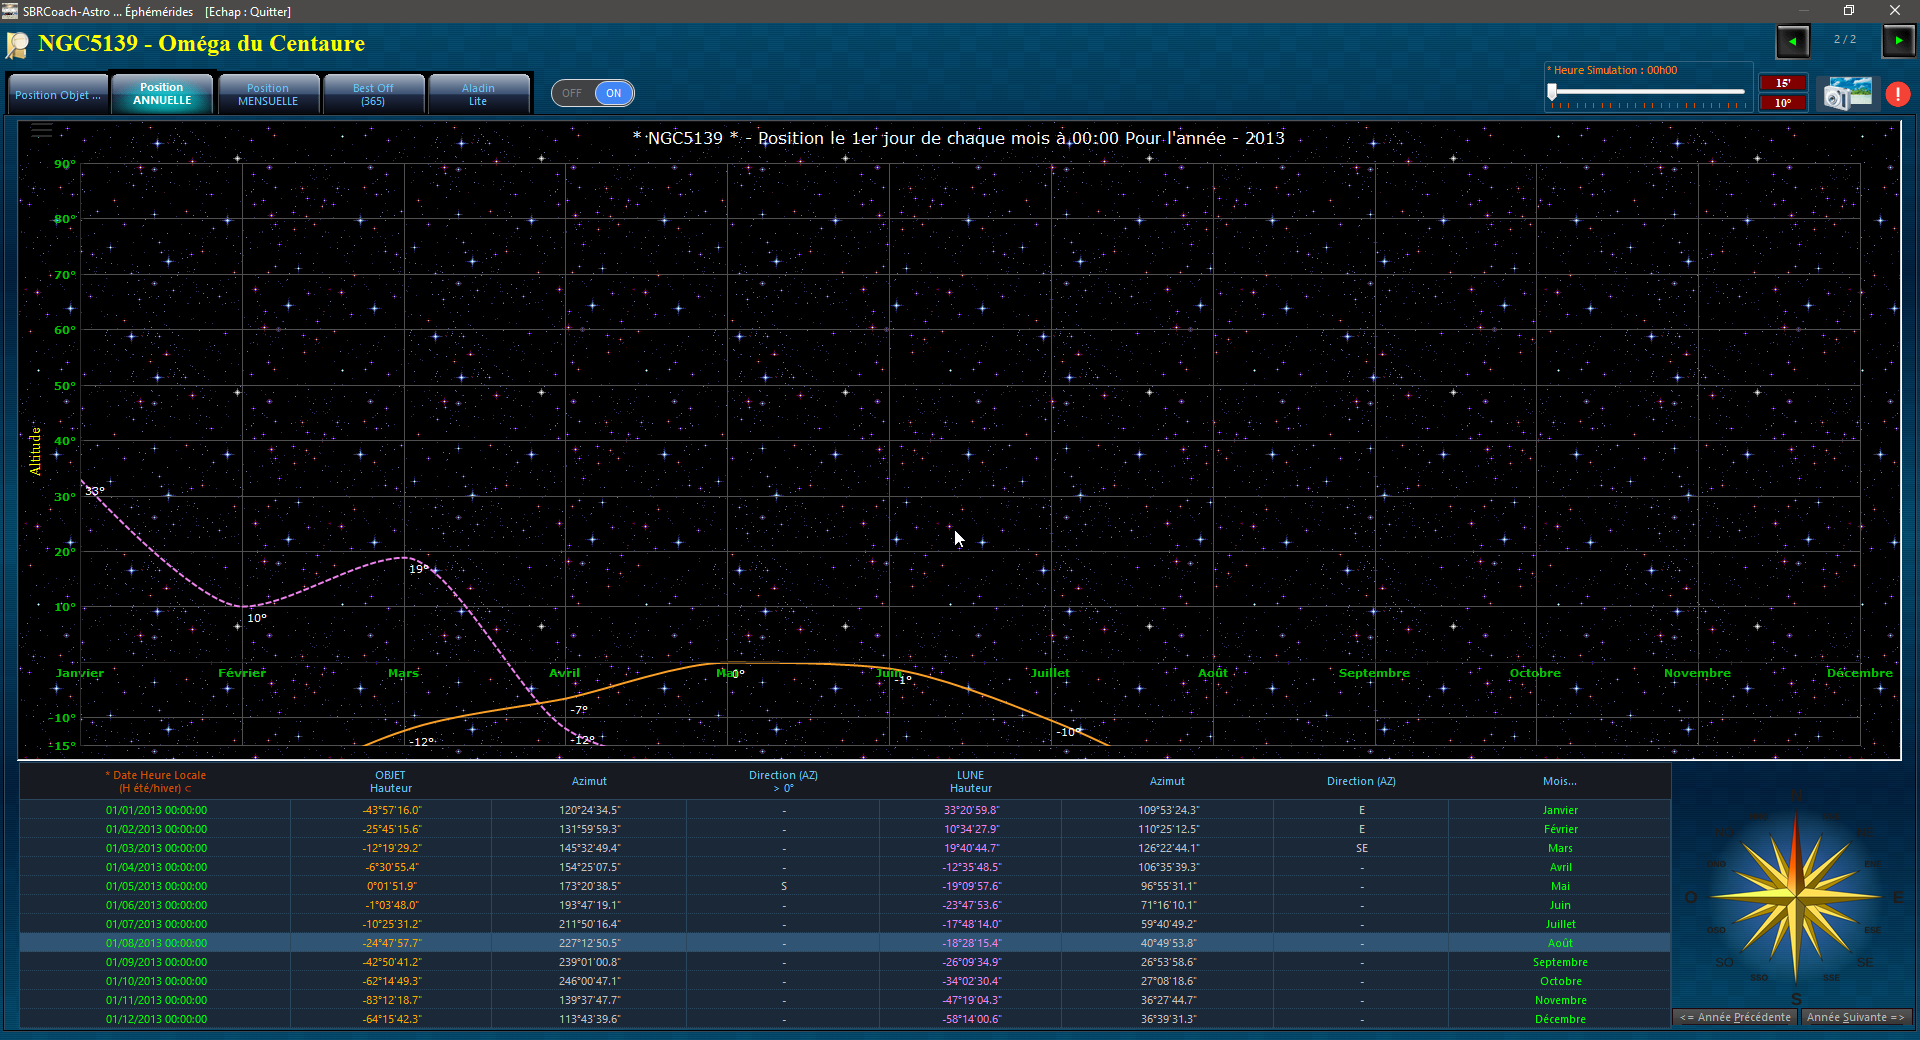1920x1040 pixels.
Task: Select the 10° step button
Action: pos(1783,103)
